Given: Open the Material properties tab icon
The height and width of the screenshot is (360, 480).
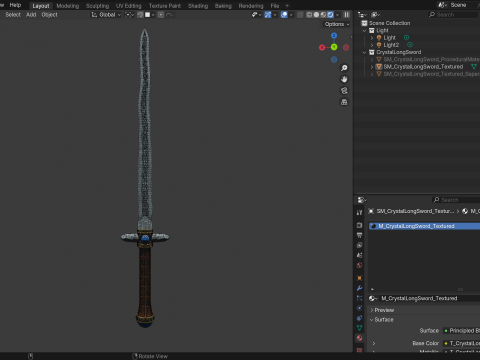Looking at the screenshot, I should [359, 338].
